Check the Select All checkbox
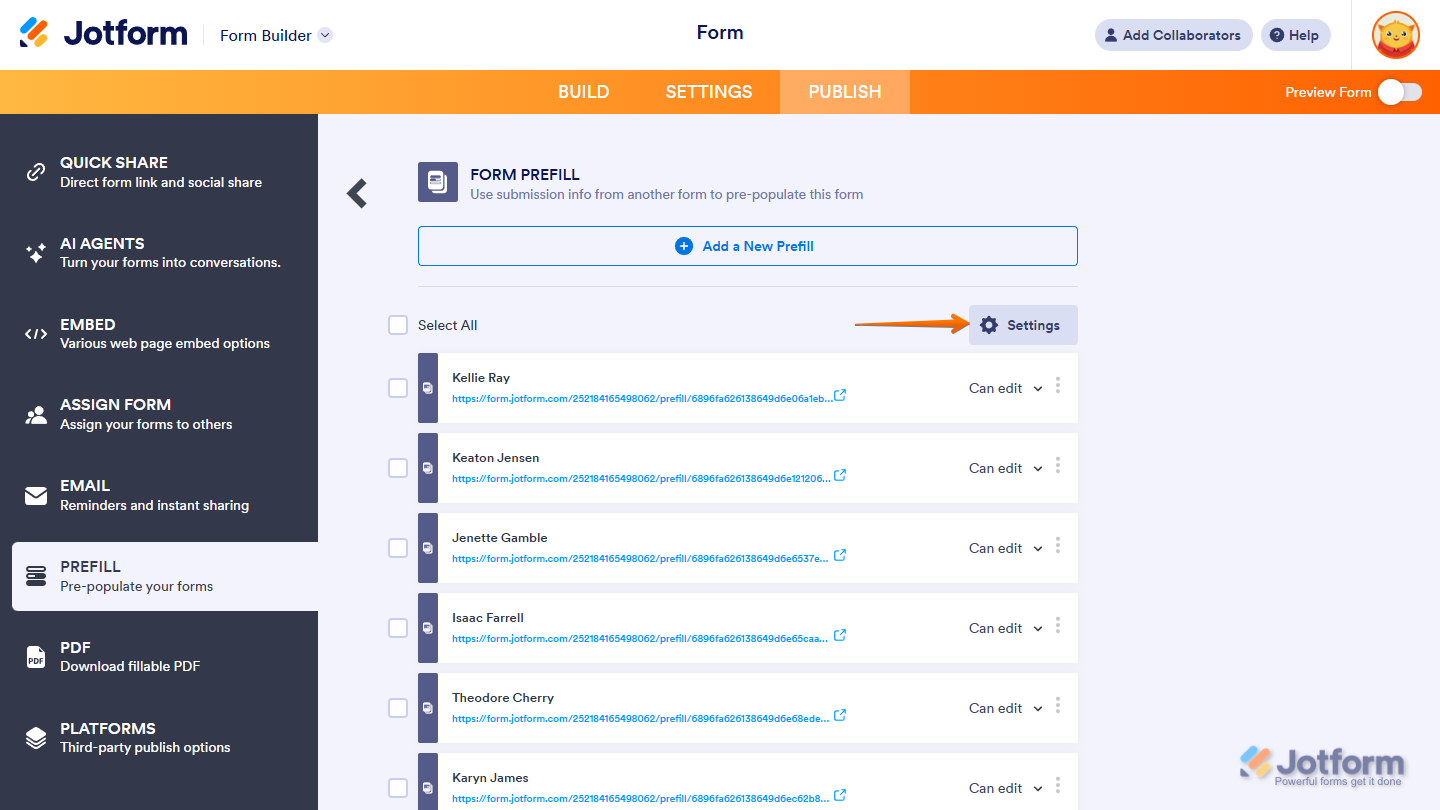Viewport: 1440px width, 810px height. tap(397, 325)
